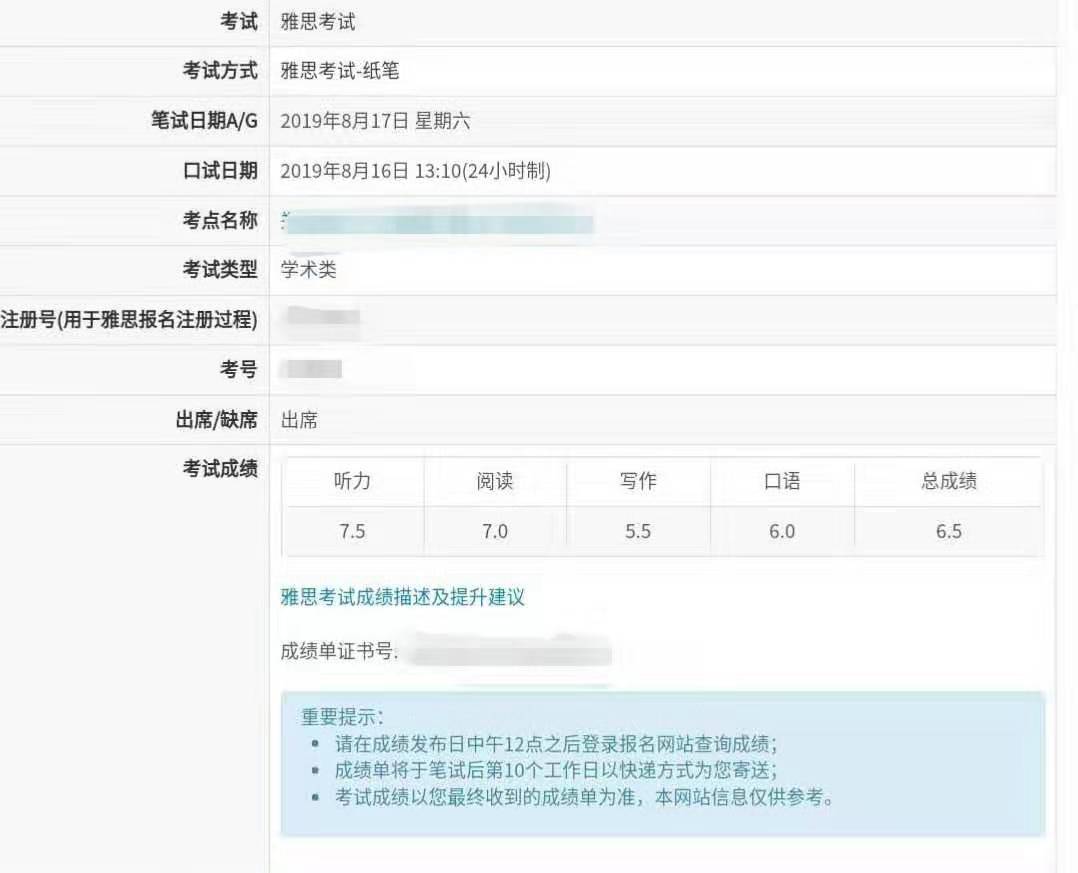This screenshot has height=873, width=1078.
Task: Click the 成绩单证书号 certificate number text
Action: pos(340,653)
